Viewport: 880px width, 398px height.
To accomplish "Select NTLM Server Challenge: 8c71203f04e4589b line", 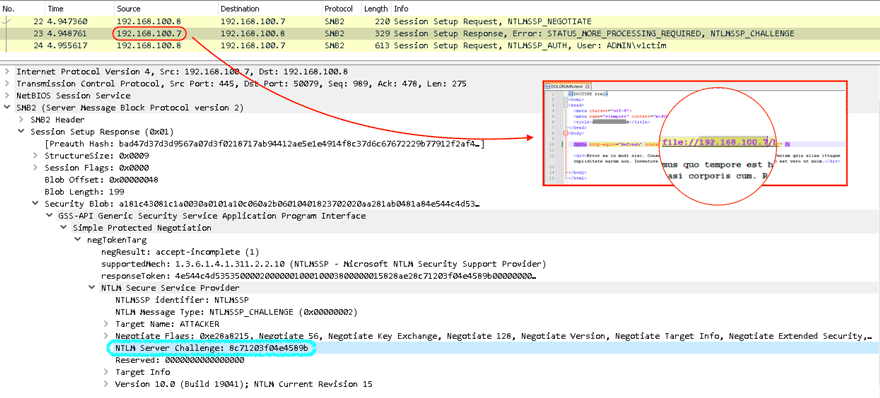I will click(x=212, y=348).
